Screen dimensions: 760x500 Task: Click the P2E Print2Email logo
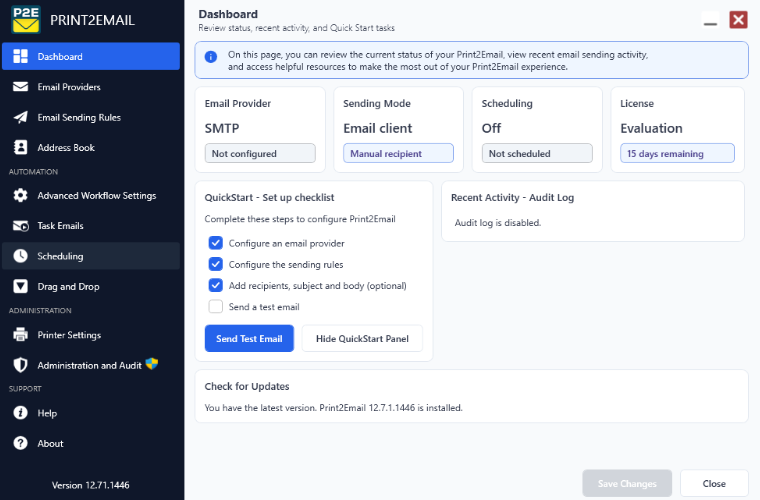coord(26,20)
